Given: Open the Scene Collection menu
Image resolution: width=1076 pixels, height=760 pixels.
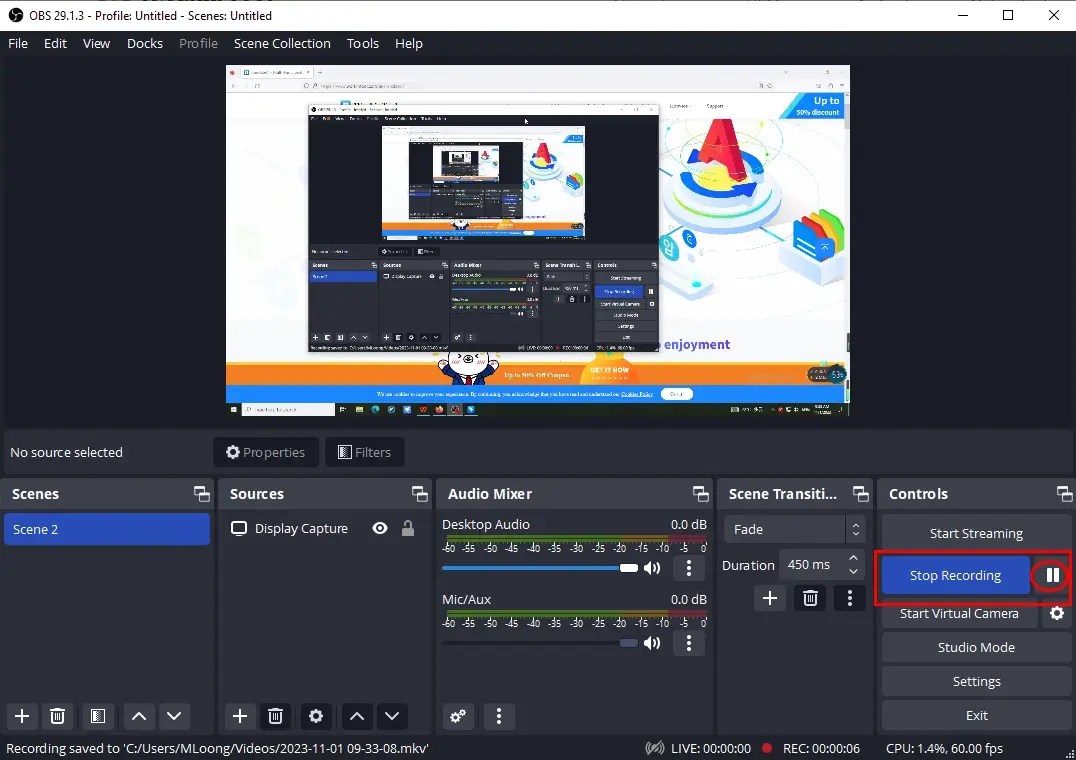Looking at the screenshot, I should [x=281, y=43].
